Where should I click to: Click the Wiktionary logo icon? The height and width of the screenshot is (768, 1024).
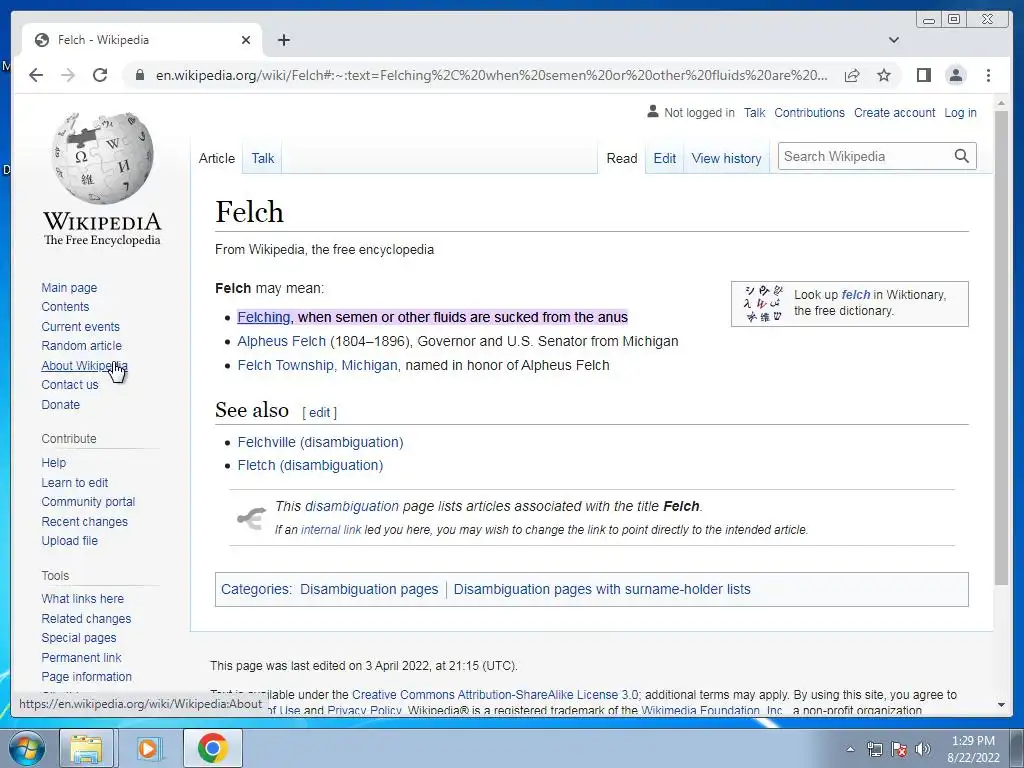pos(763,304)
